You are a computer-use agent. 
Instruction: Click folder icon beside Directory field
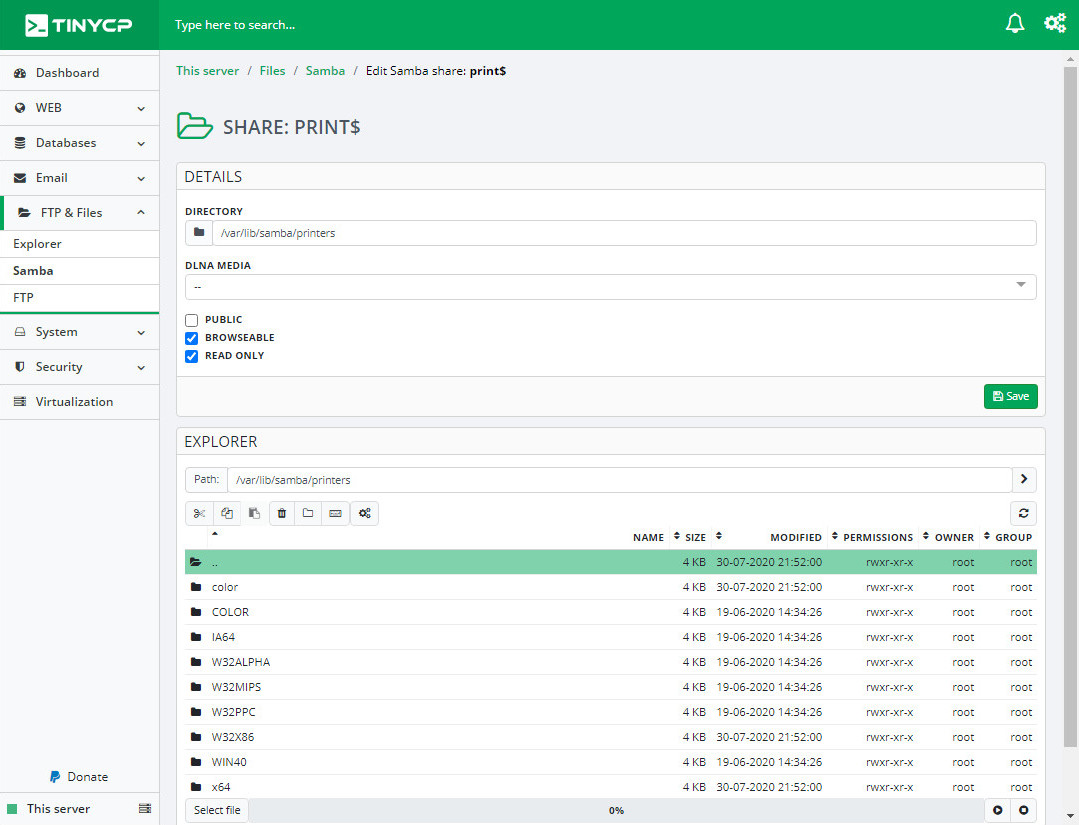[199, 233]
